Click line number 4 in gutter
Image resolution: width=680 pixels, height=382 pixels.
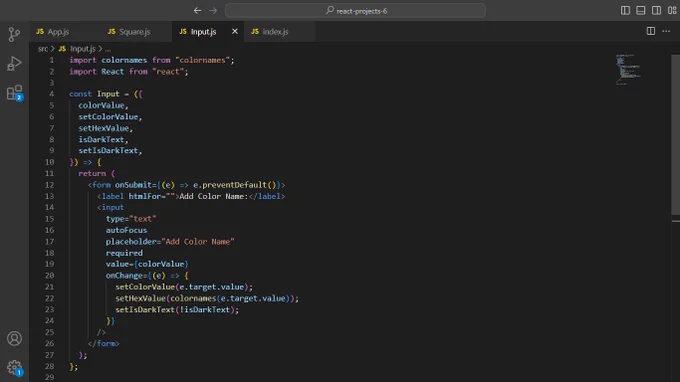(x=52, y=94)
